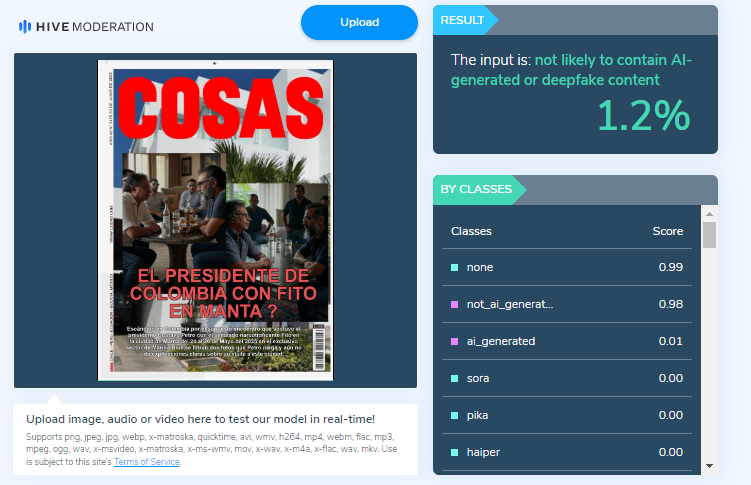Click the classes list scrollbar thumb
This screenshot has height=485, width=751.
(x=709, y=235)
